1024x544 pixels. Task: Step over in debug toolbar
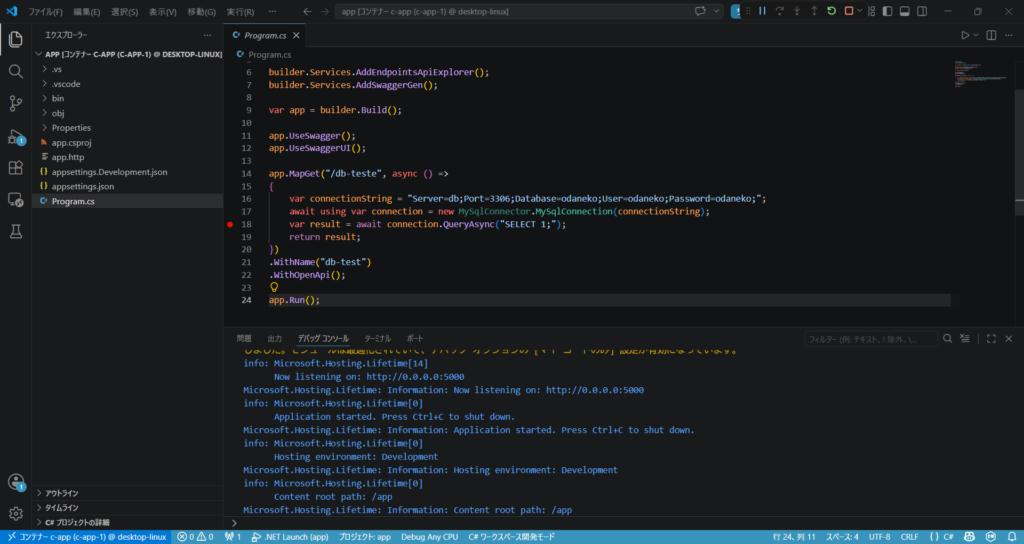click(779, 11)
